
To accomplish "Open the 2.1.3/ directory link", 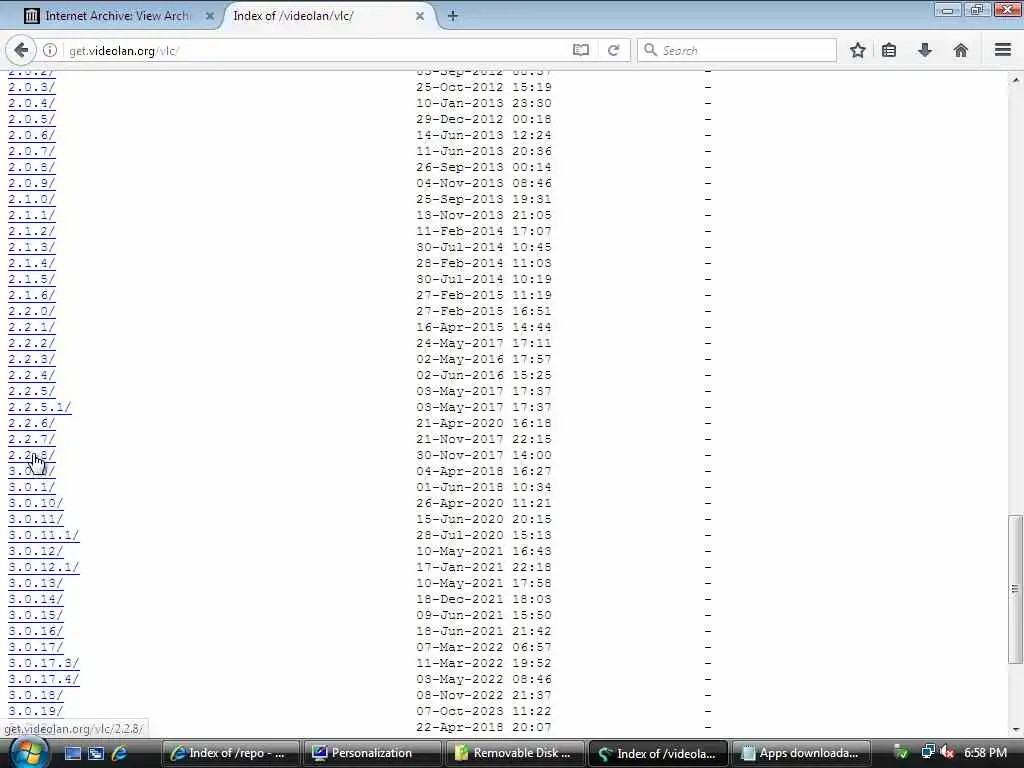I will [x=31, y=247].
